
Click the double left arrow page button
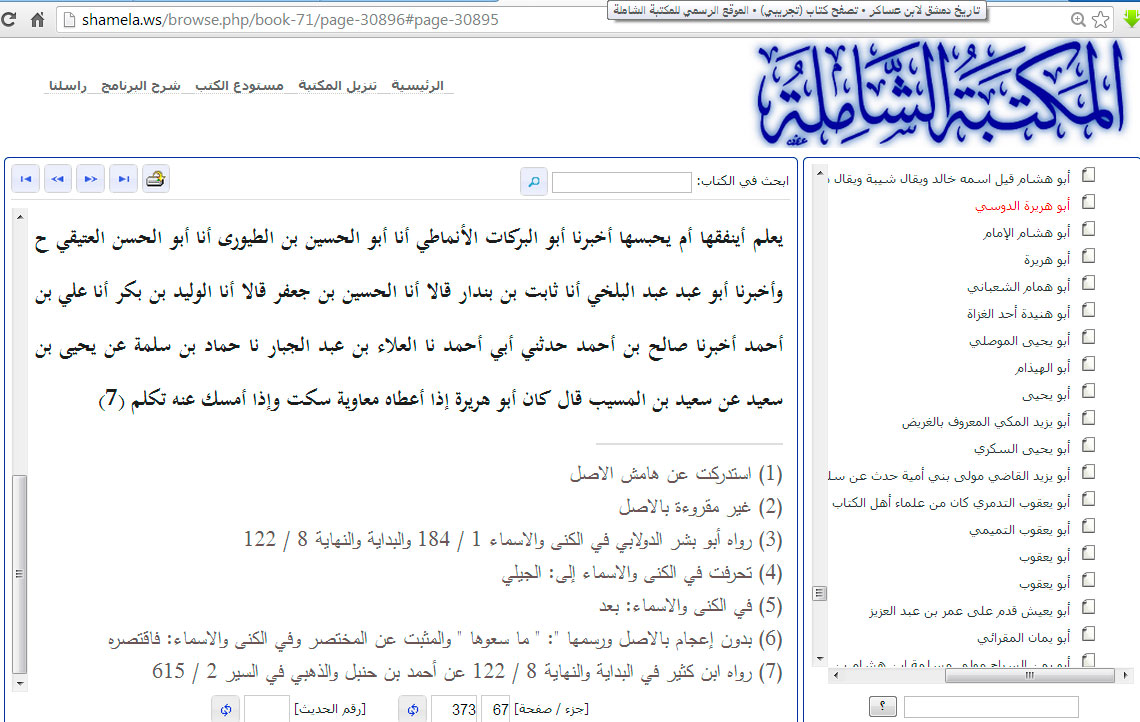tap(57, 179)
